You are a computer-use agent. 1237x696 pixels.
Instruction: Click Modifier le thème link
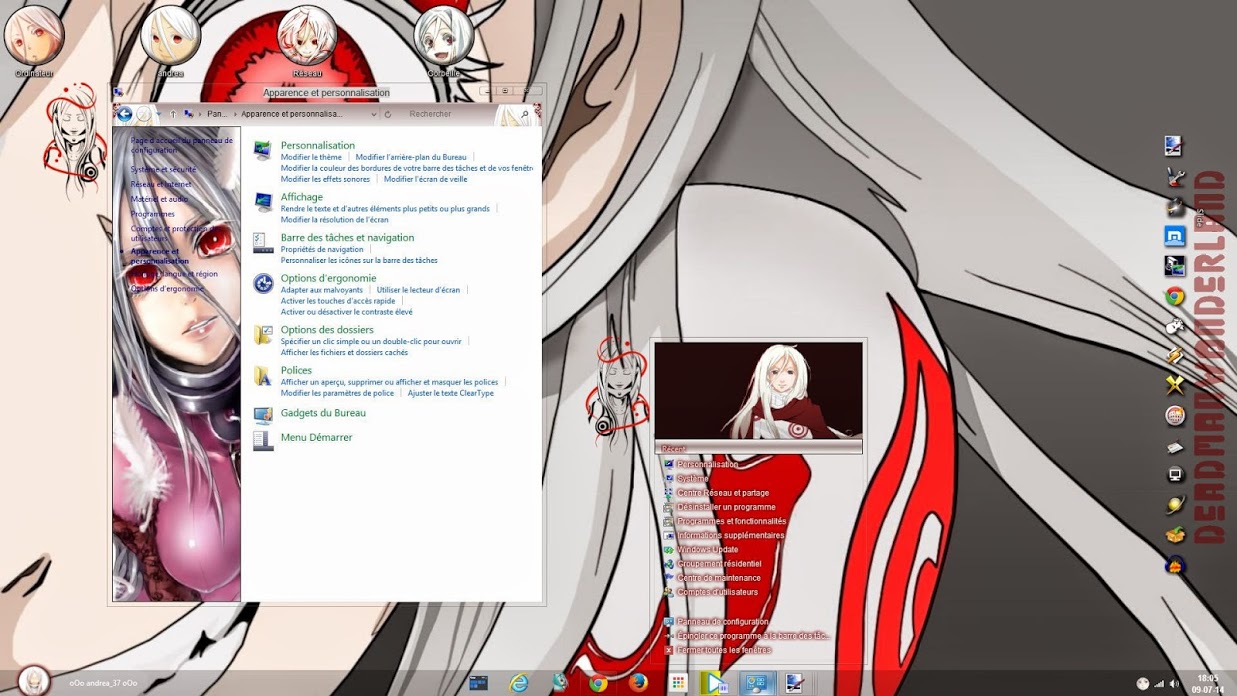[x=311, y=157]
